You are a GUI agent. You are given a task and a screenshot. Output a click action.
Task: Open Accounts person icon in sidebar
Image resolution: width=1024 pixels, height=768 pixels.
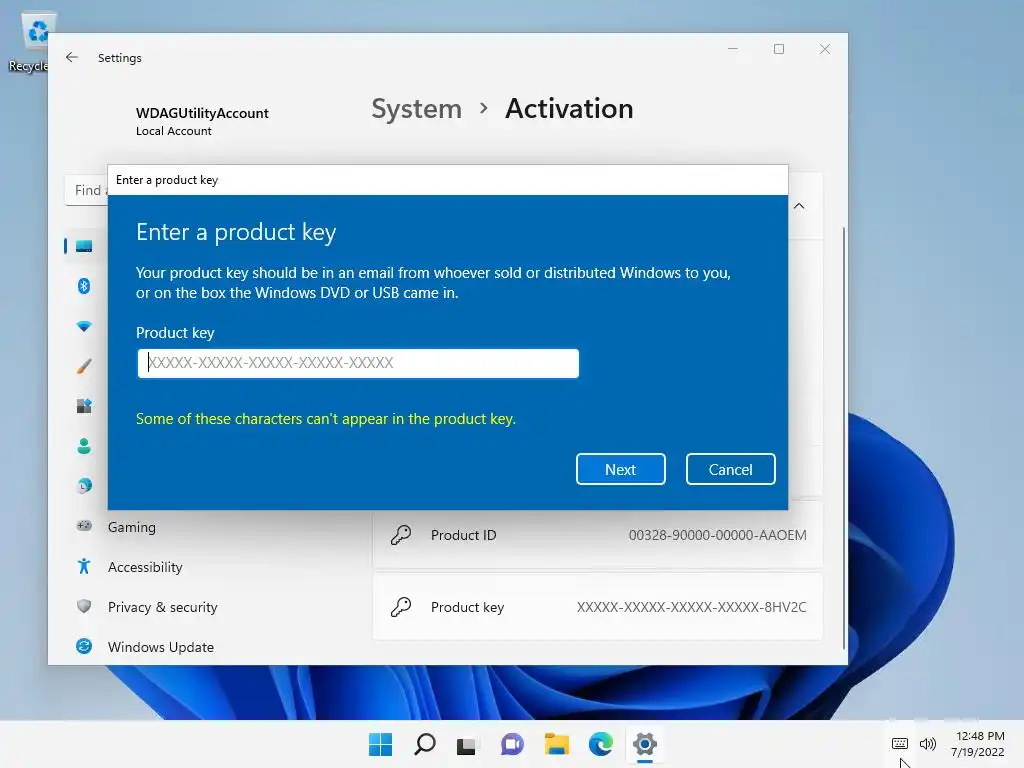[84, 446]
